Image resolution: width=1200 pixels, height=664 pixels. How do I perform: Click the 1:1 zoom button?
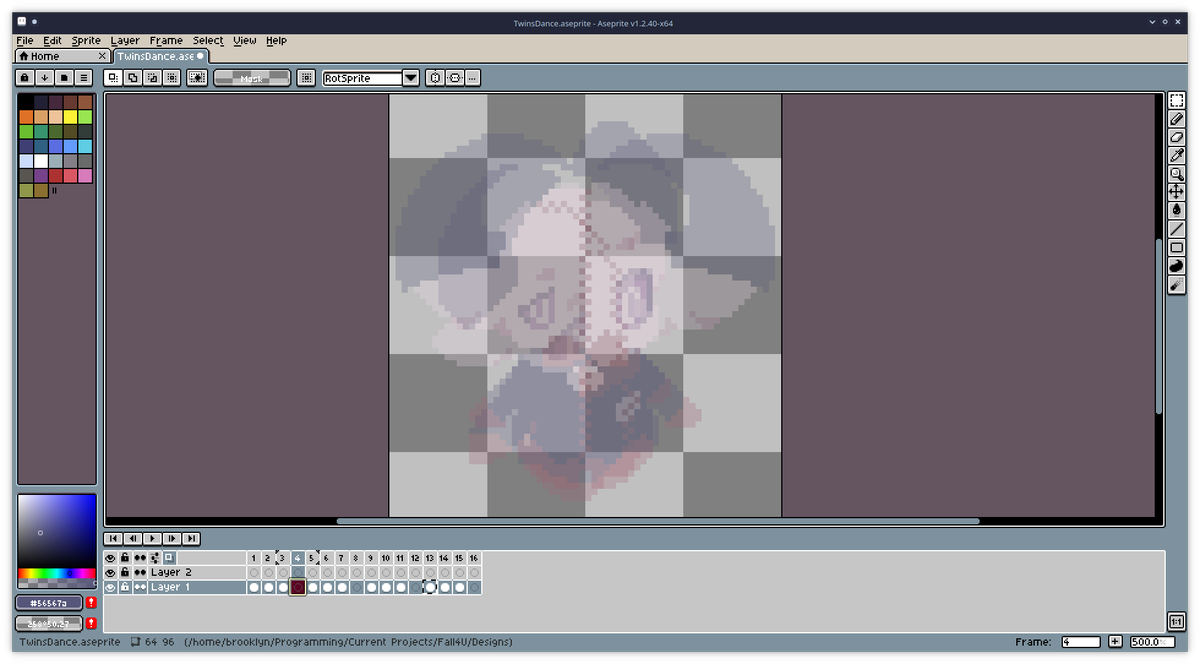click(x=1177, y=621)
